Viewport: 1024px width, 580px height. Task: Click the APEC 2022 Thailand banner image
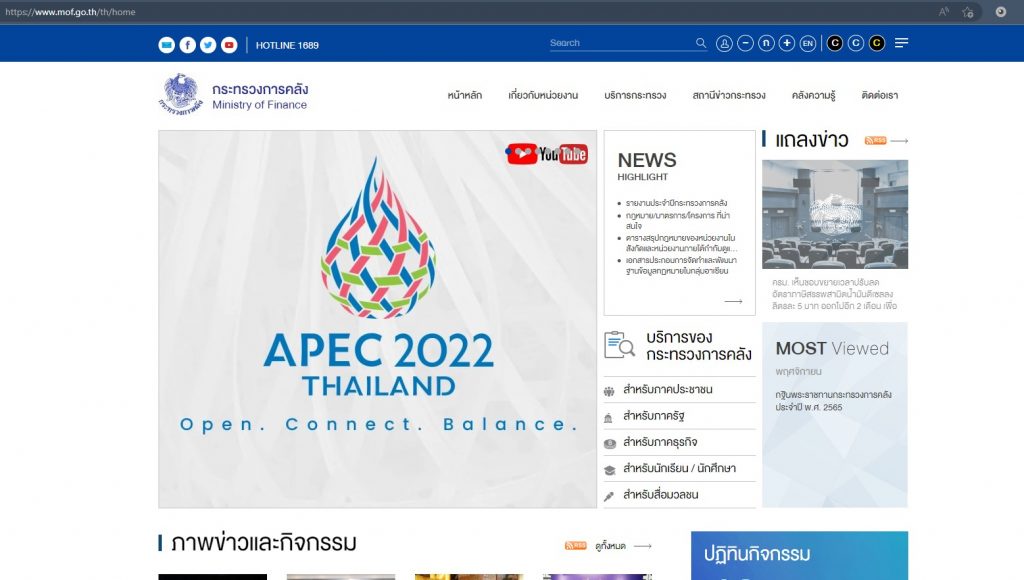(x=377, y=319)
